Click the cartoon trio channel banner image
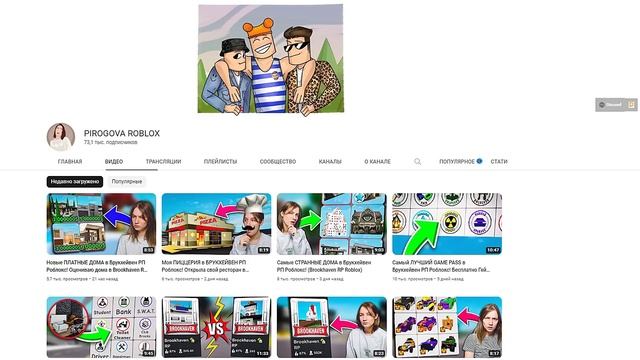Screen dimensions: 640x360 point(271,59)
